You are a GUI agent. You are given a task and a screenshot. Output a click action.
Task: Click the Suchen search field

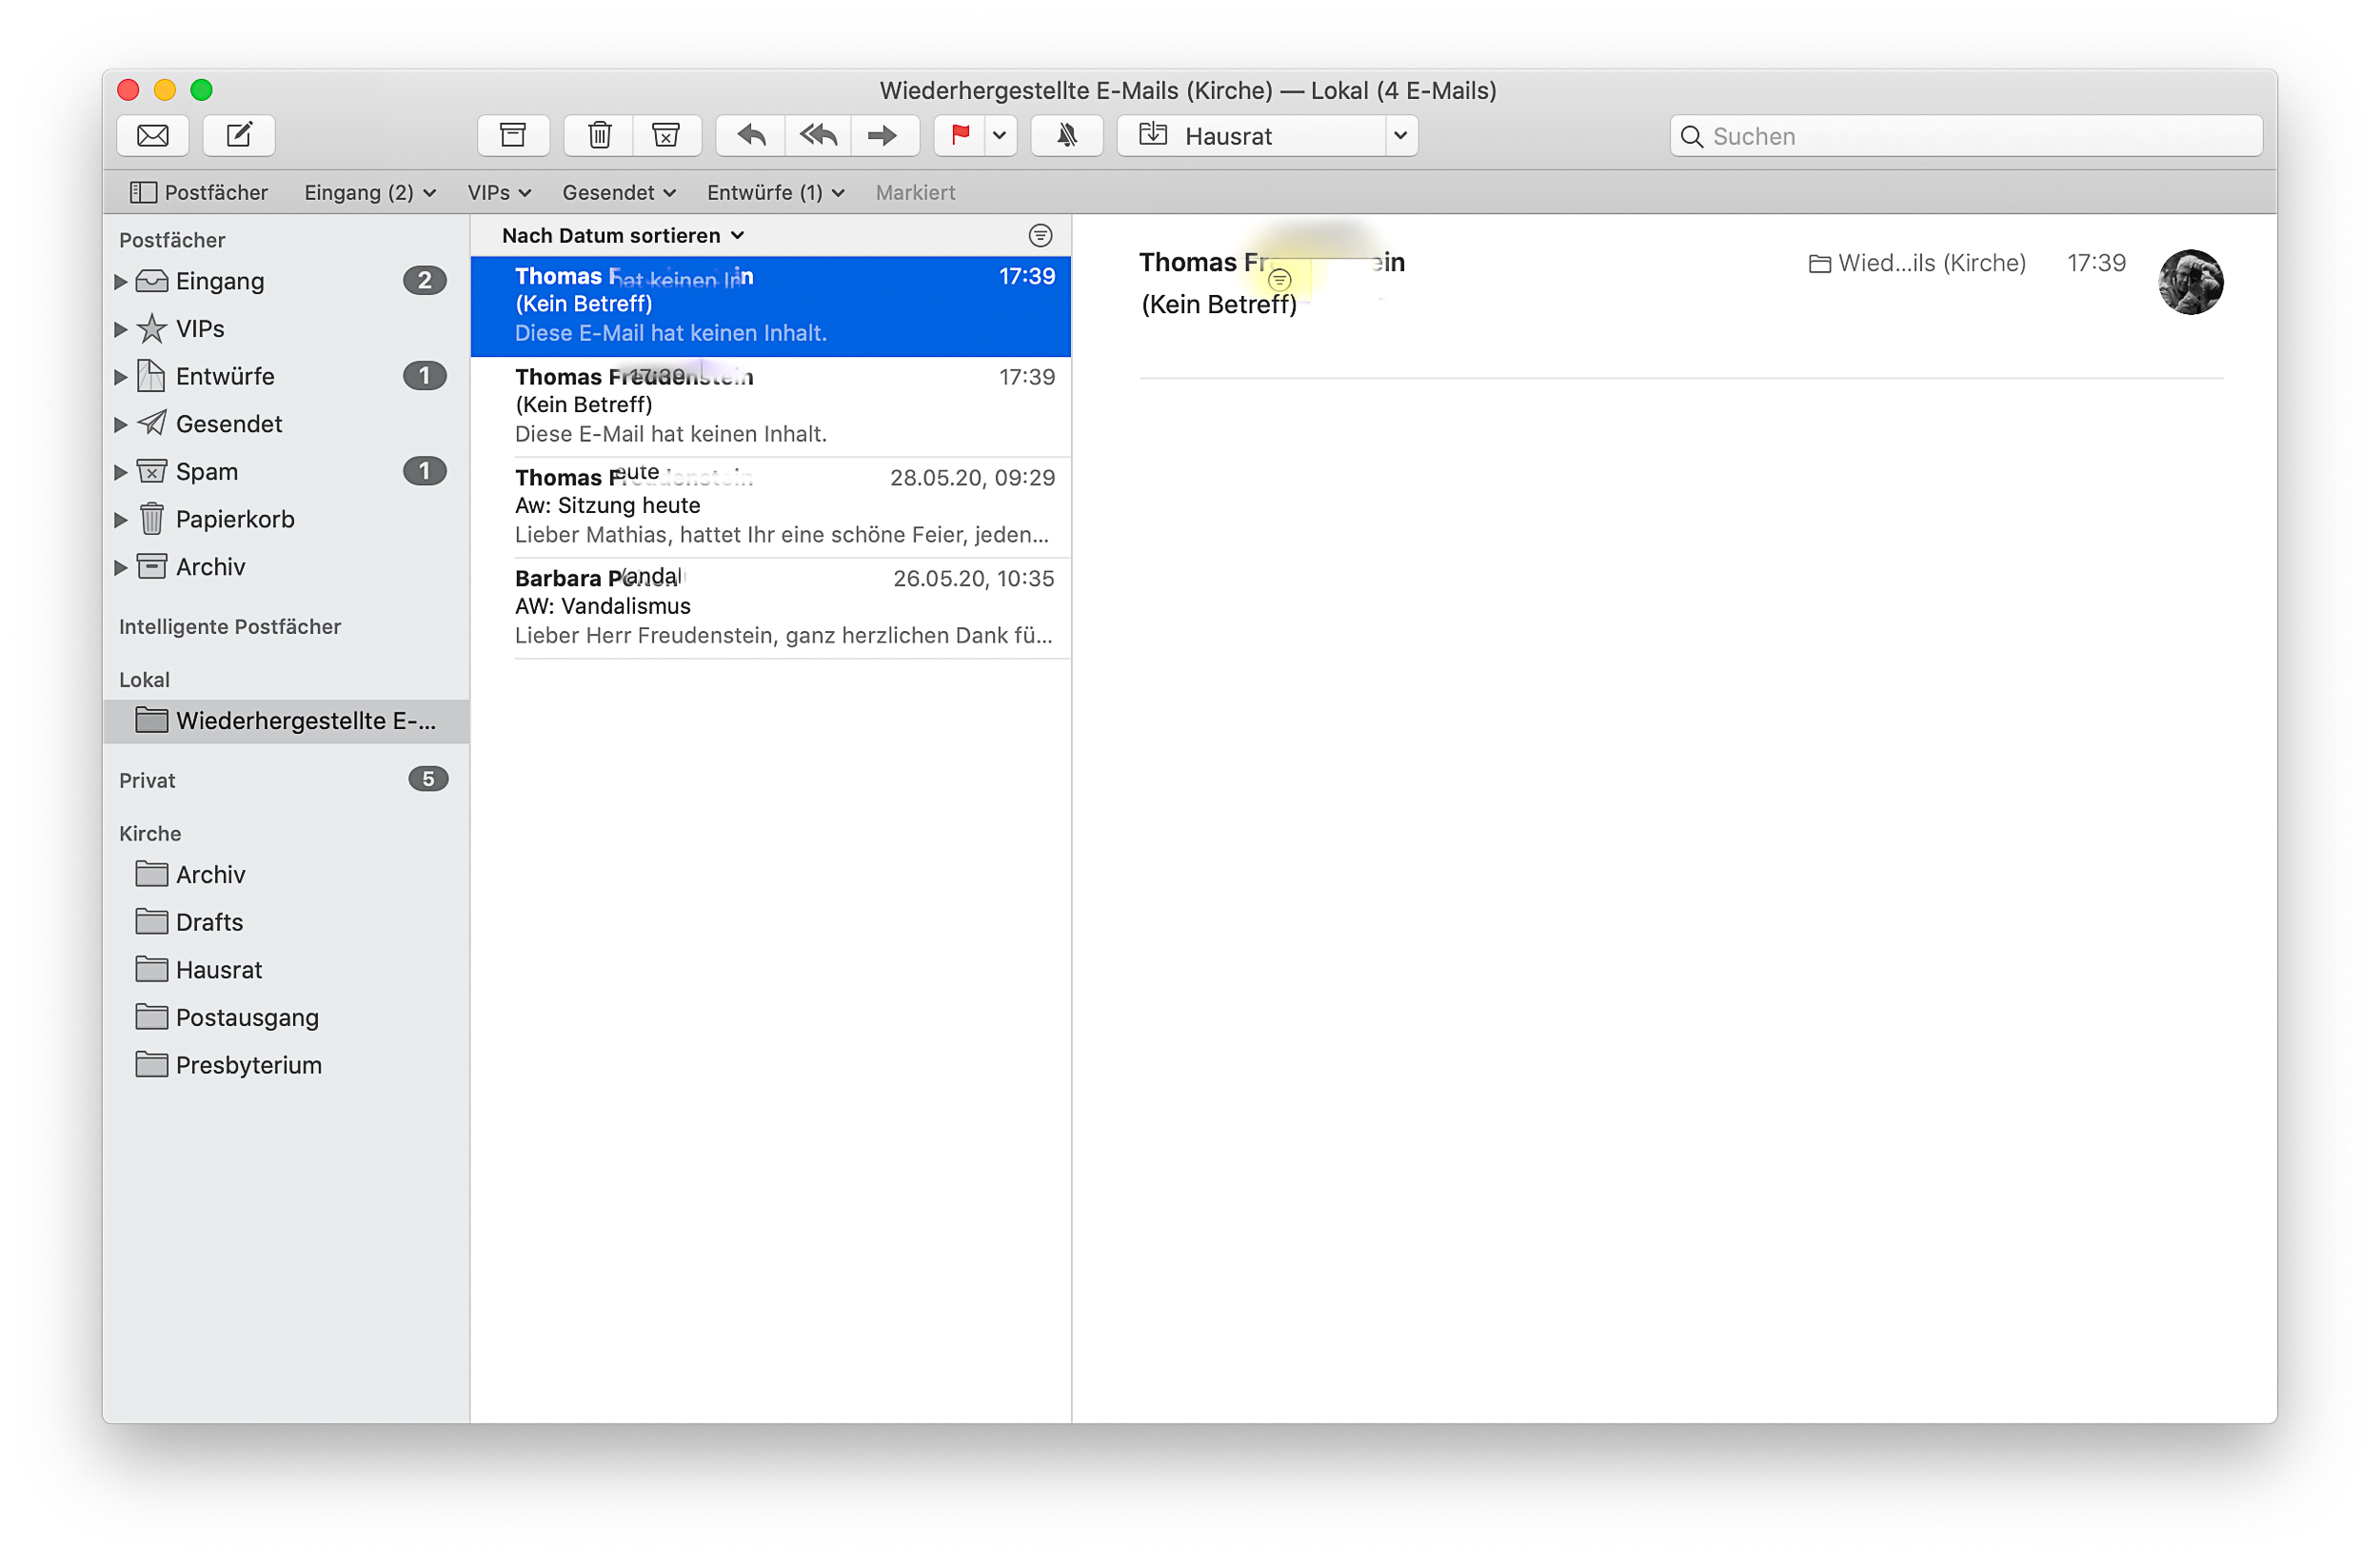1965,136
